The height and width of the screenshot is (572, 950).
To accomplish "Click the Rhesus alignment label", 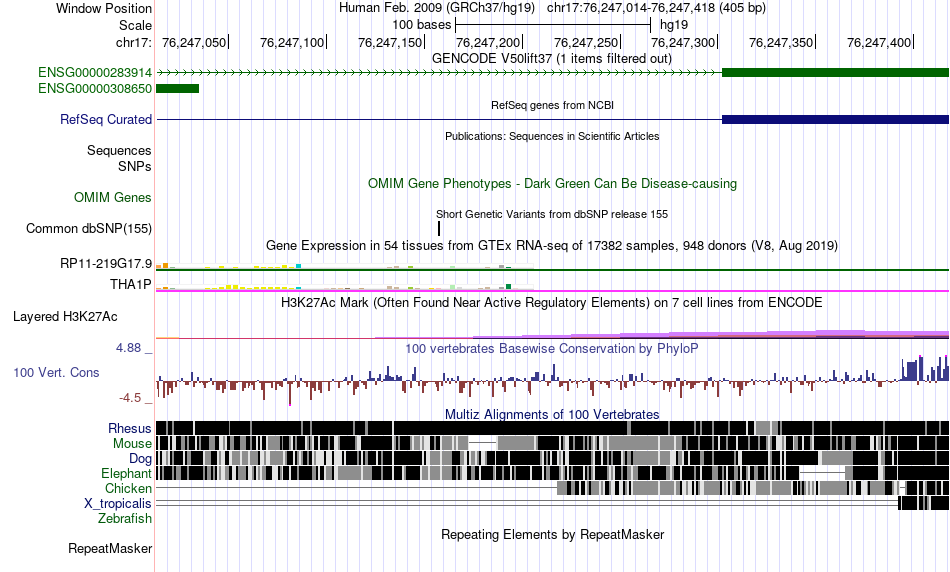I will [130, 428].
